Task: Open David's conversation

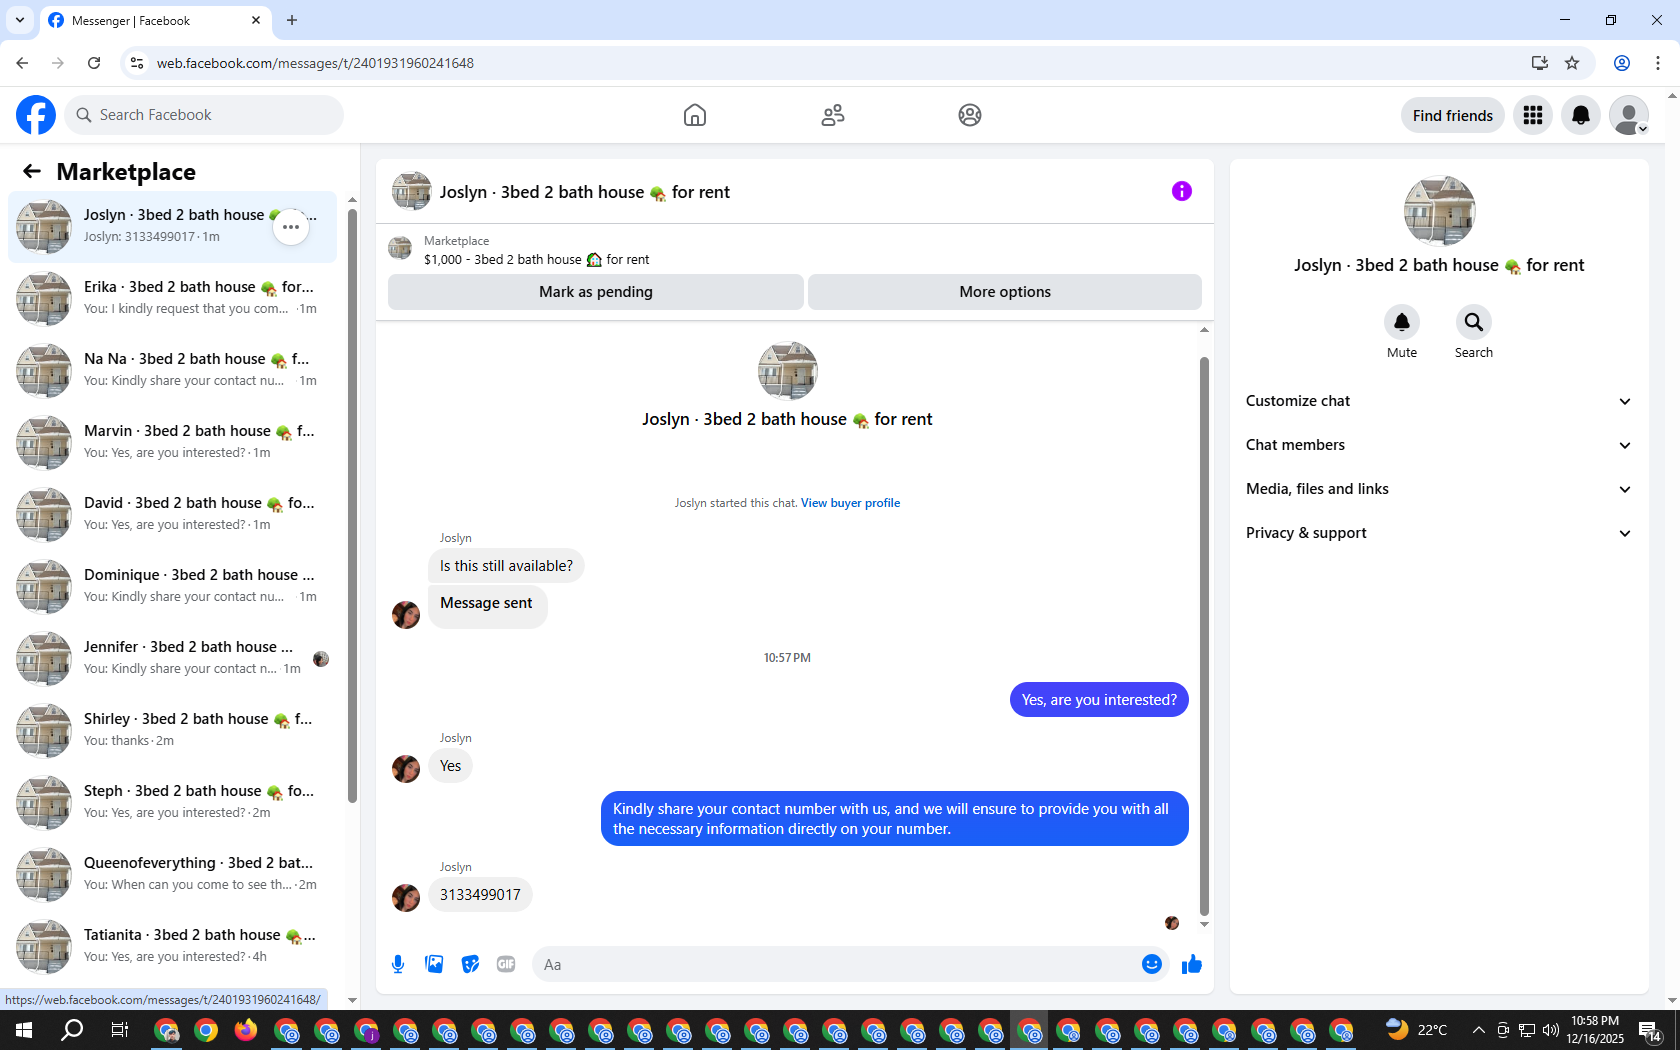Action: click(x=173, y=514)
